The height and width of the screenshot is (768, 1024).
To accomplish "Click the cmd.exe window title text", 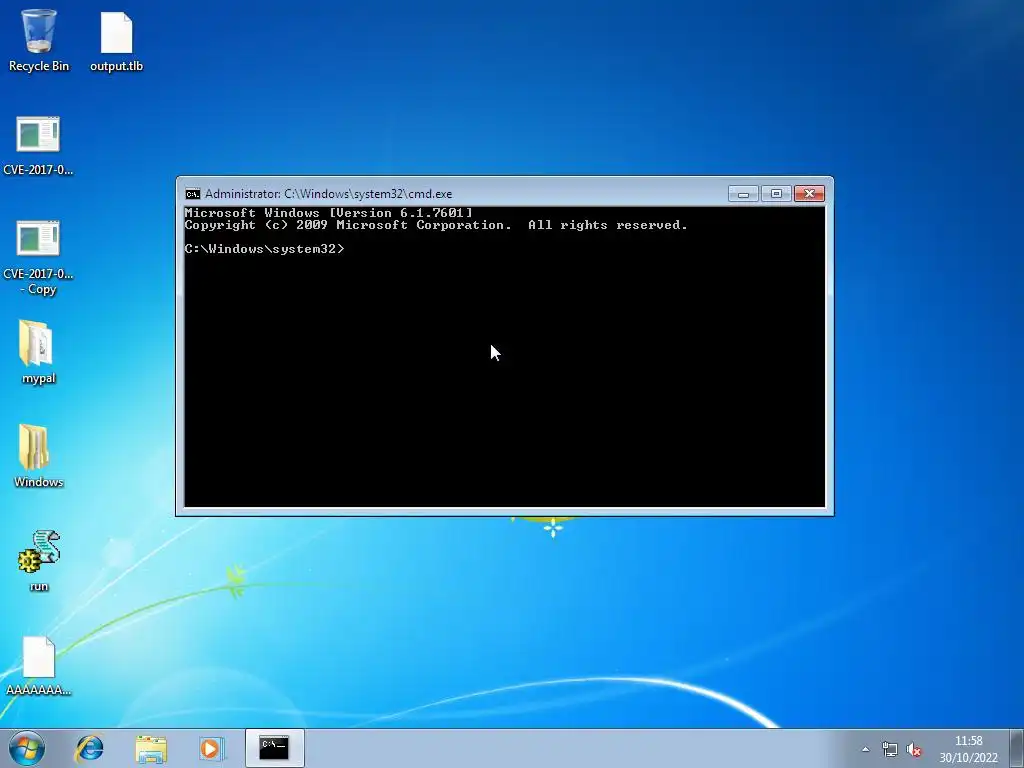I will 328,194.
